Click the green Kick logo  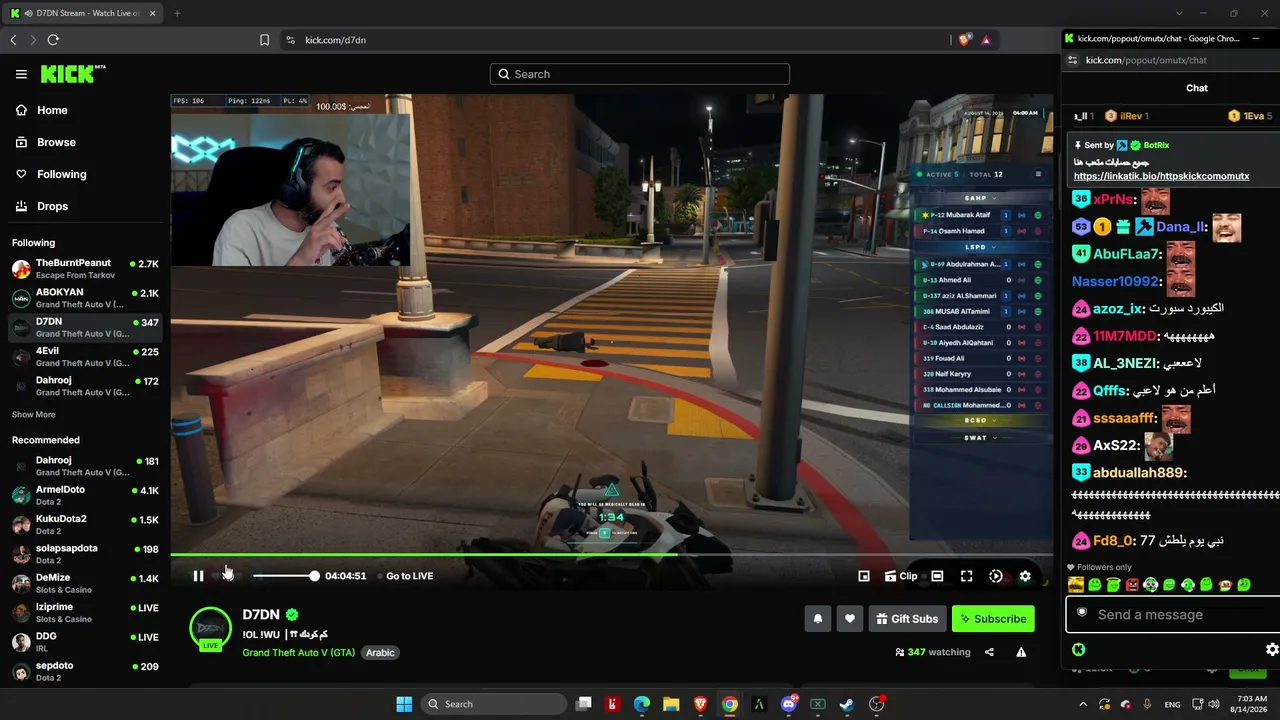[x=71, y=74]
